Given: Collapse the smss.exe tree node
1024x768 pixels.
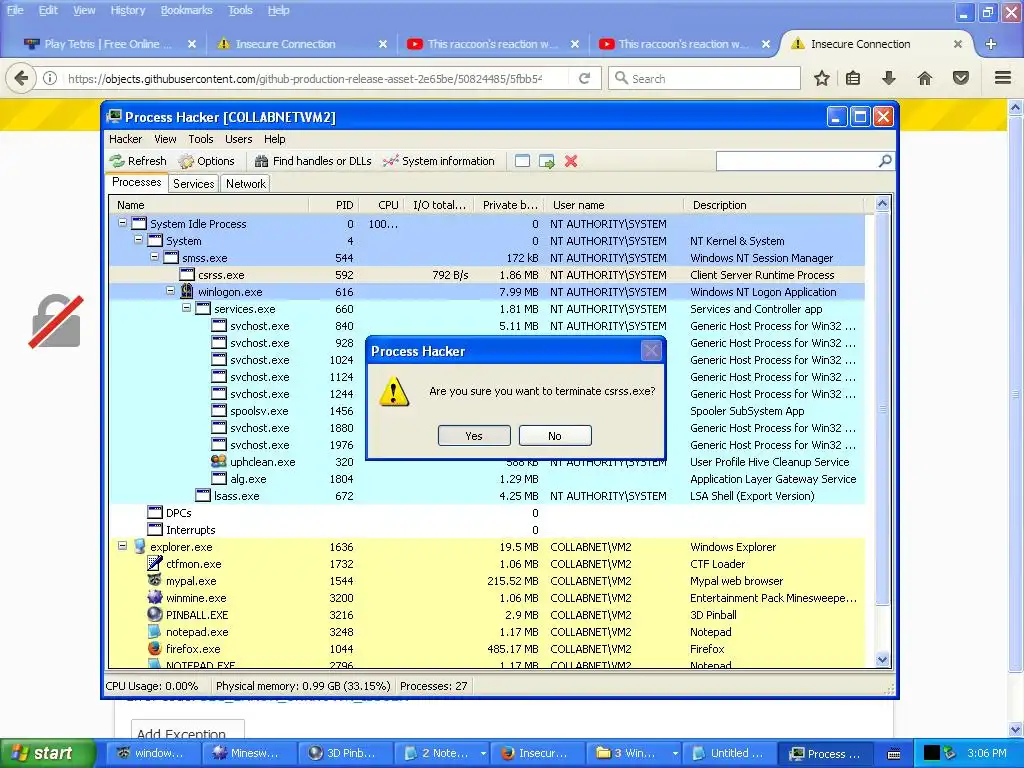Looking at the screenshot, I should tap(155, 257).
